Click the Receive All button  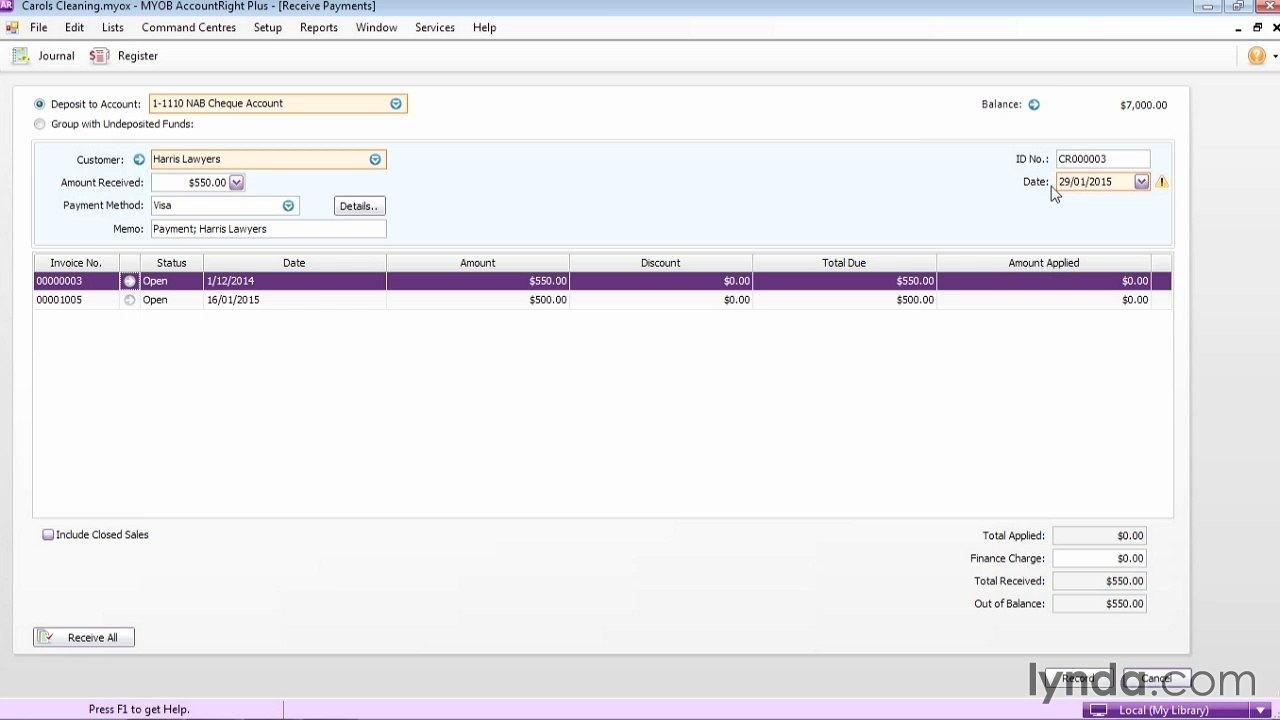click(x=83, y=638)
